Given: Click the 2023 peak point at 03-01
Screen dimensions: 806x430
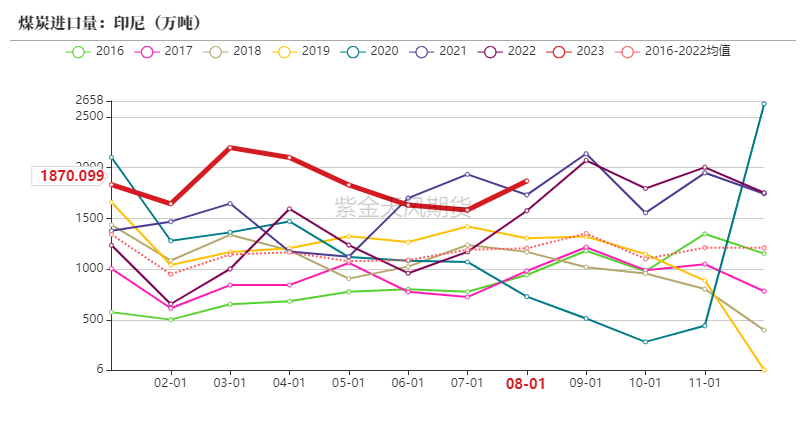Looking at the screenshot, I should [x=230, y=147].
